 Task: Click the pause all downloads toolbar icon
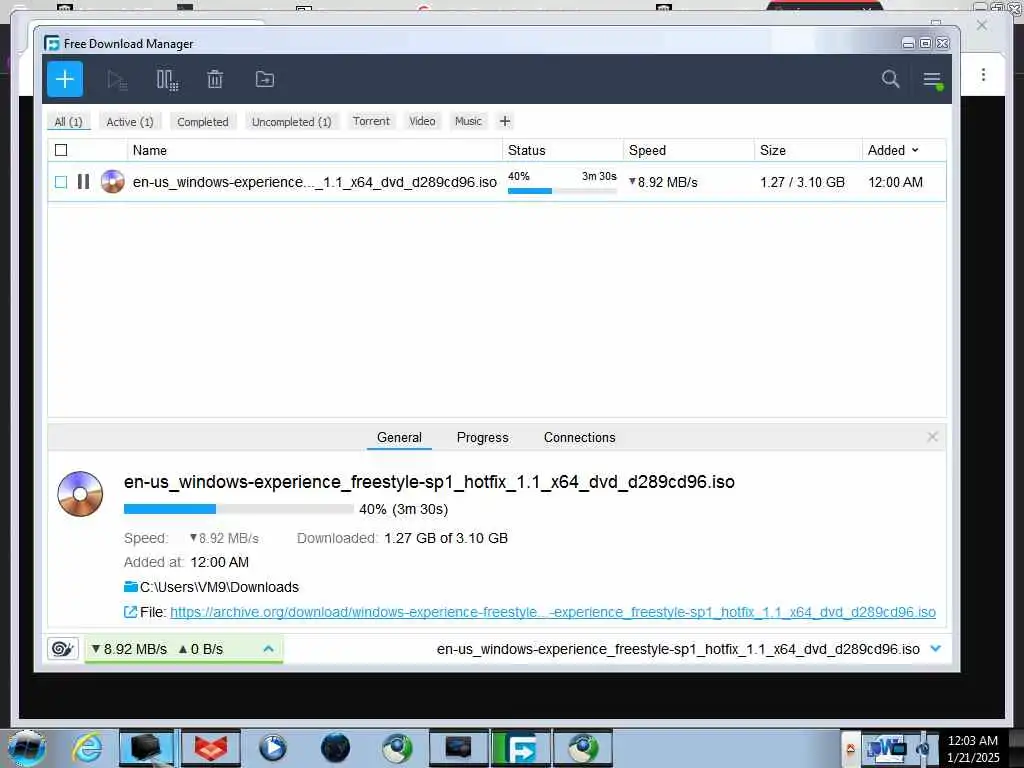pyautogui.click(x=167, y=80)
